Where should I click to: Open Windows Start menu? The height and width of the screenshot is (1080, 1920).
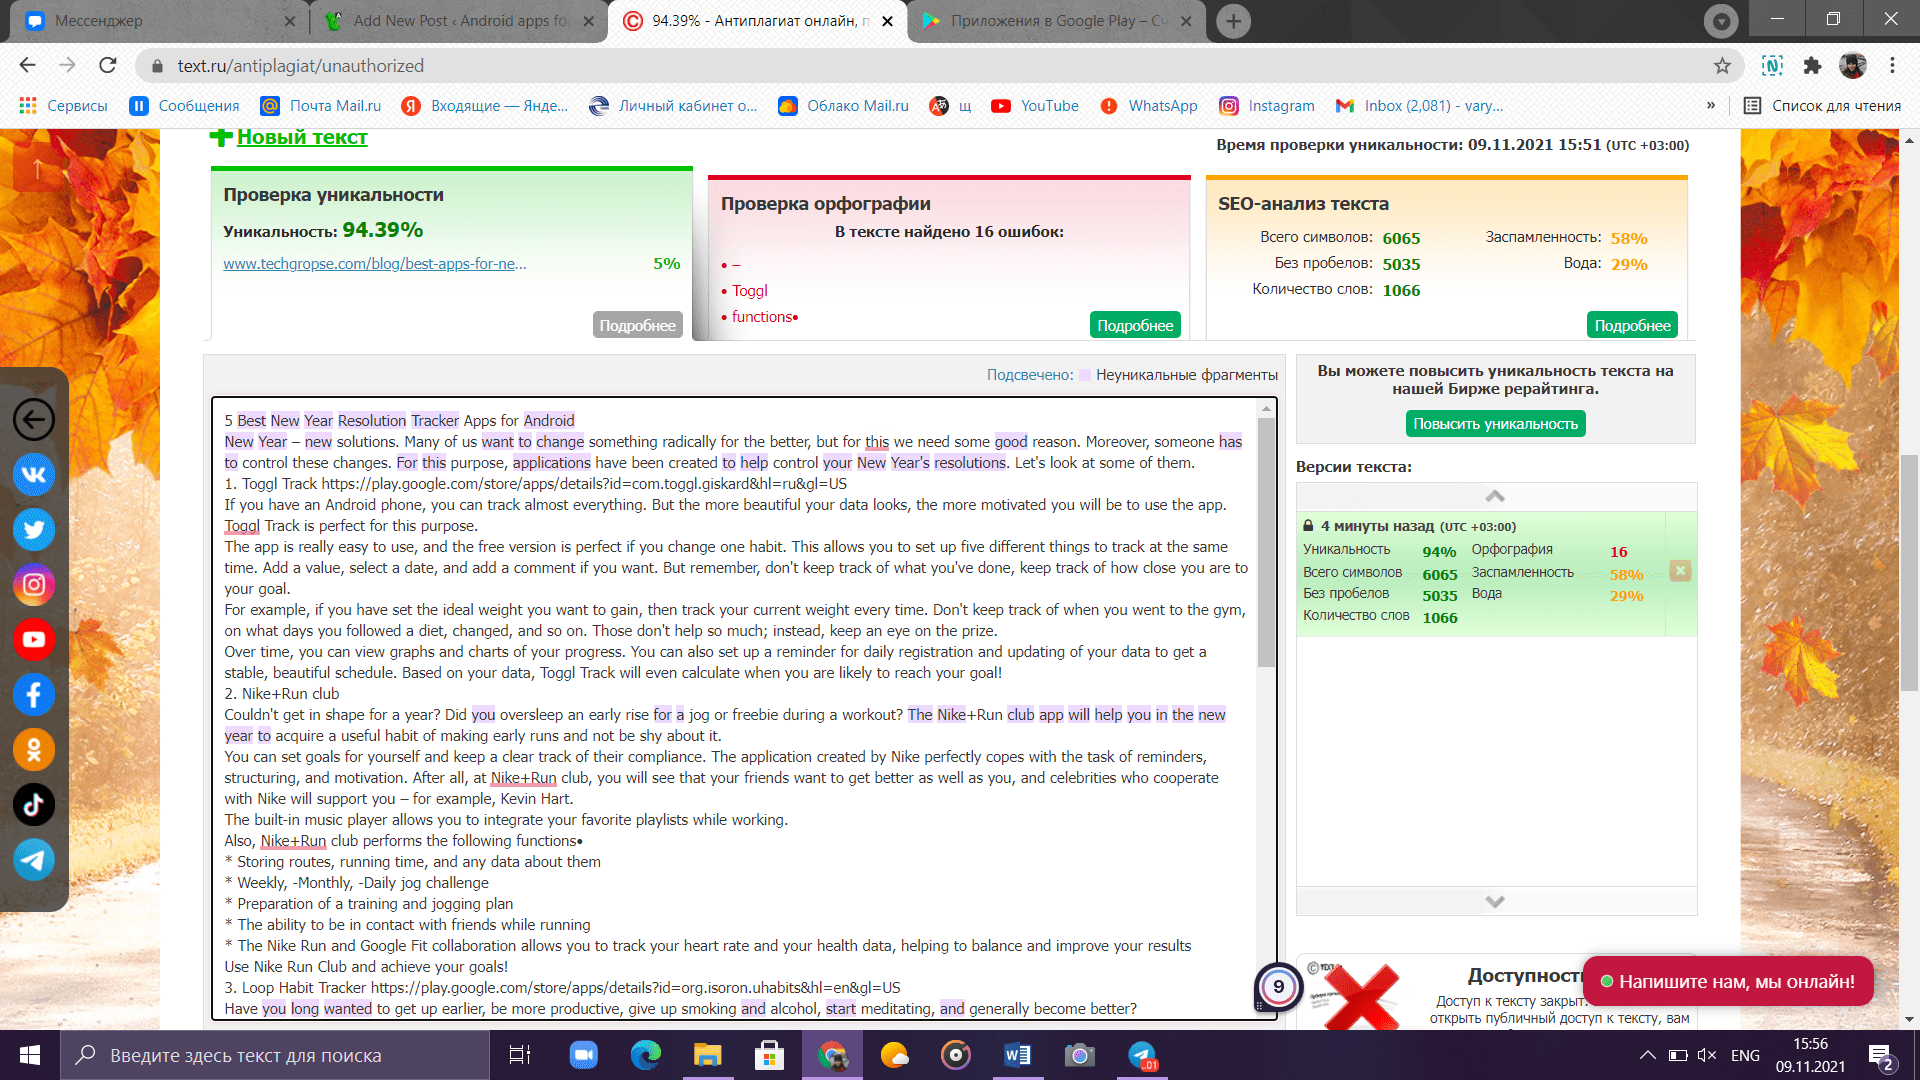[x=30, y=1055]
